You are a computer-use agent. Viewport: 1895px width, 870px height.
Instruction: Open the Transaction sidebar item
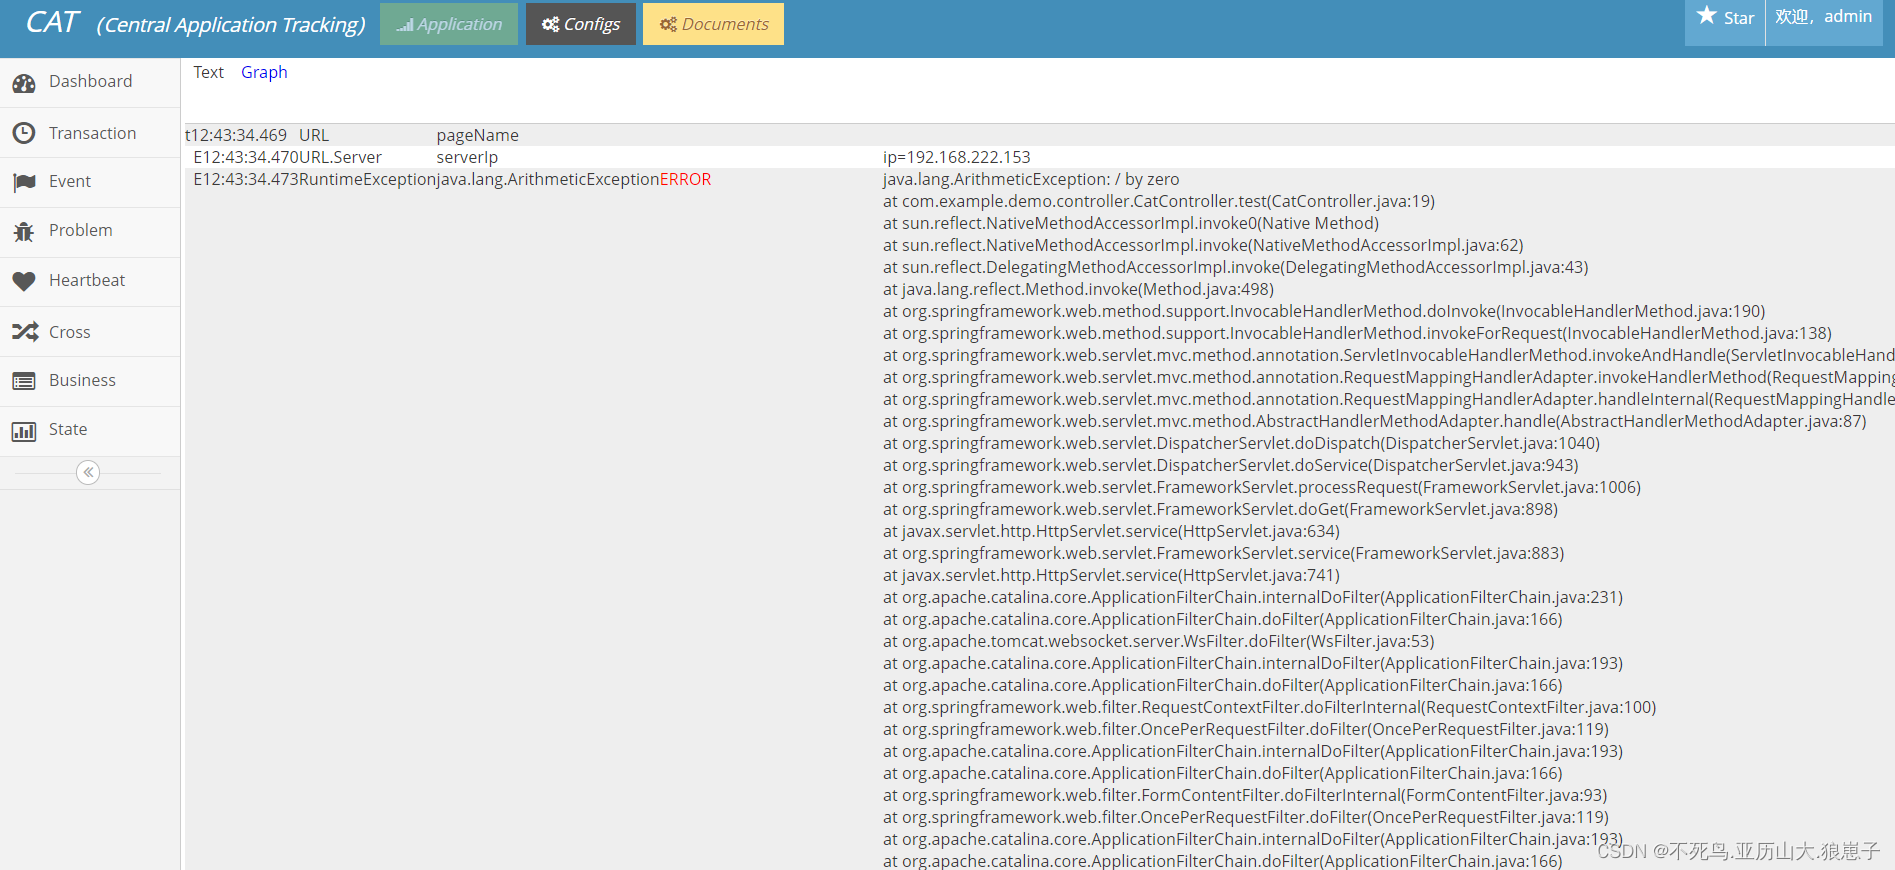pos(90,133)
